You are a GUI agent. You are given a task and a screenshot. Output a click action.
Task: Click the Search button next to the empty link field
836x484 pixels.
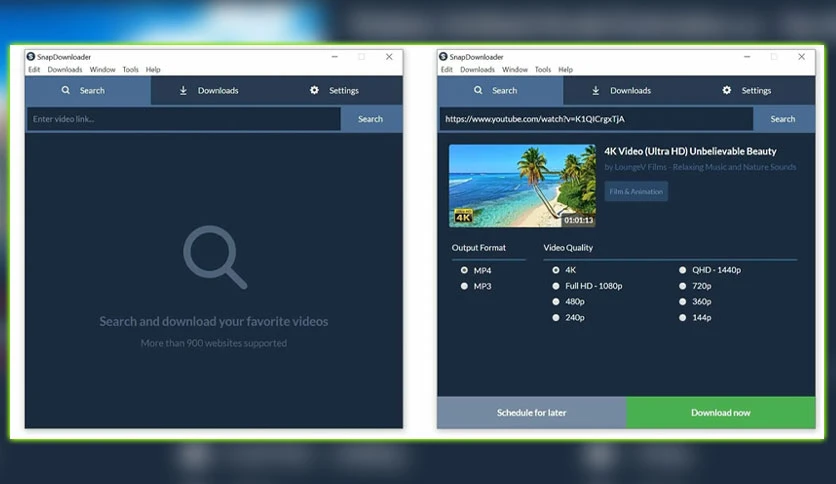[371, 119]
